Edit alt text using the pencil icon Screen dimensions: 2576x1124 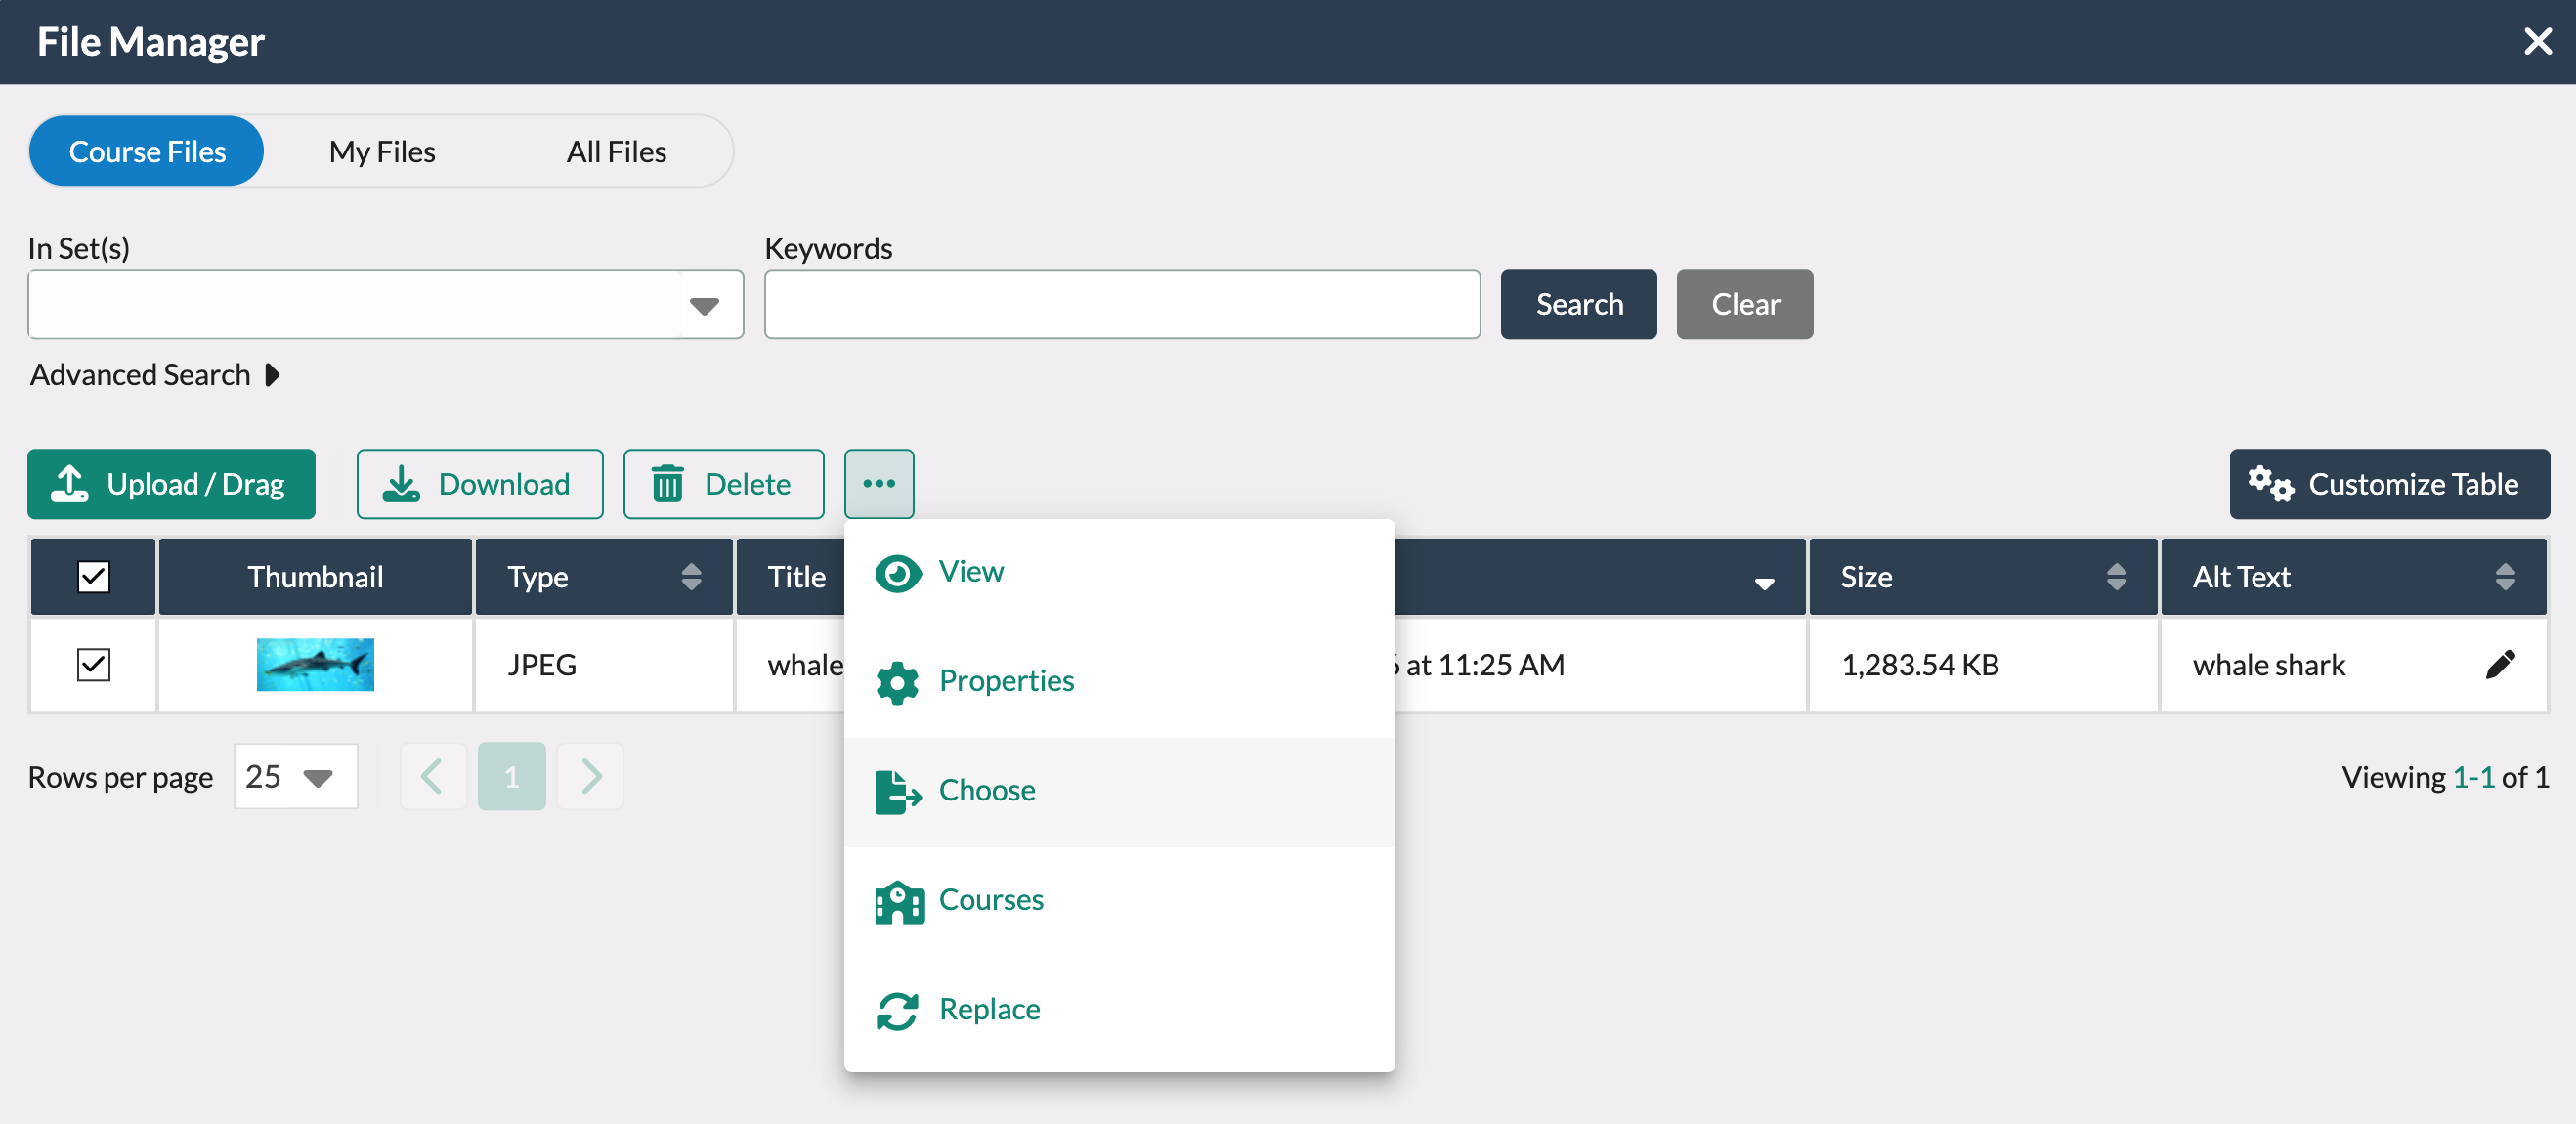(2502, 663)
